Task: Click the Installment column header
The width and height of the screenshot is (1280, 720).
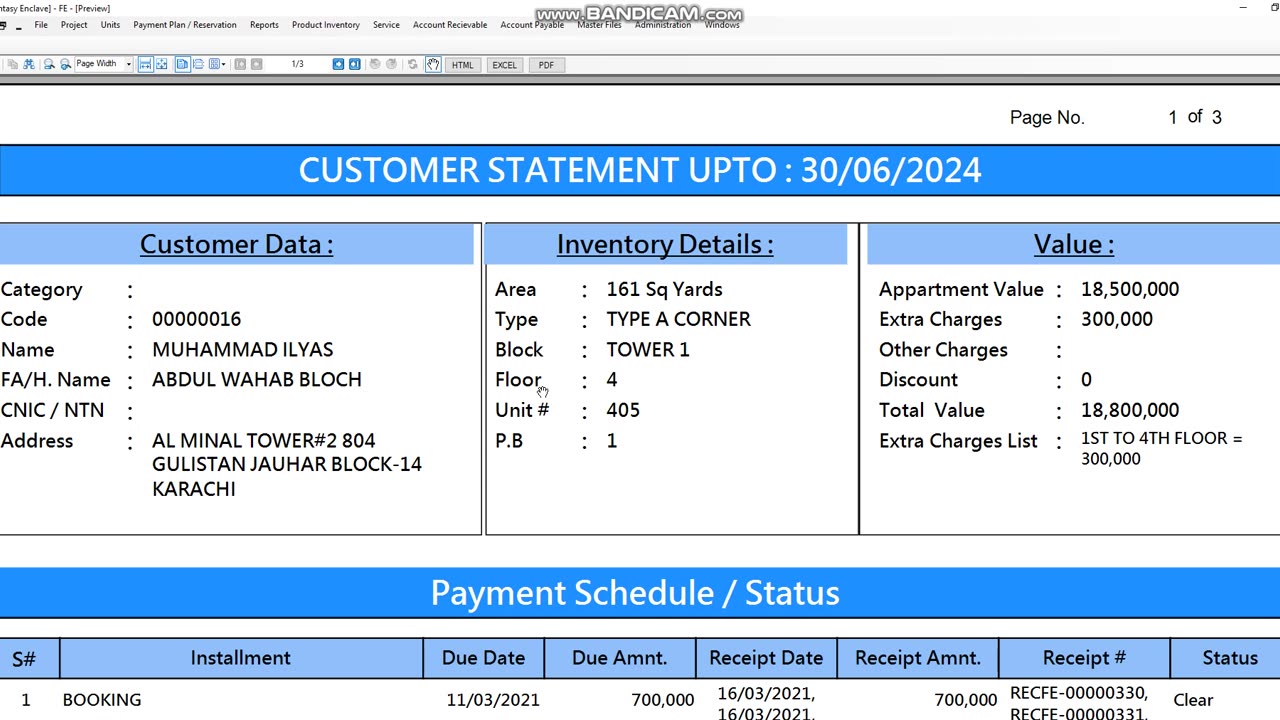Action: pos(241,658)
